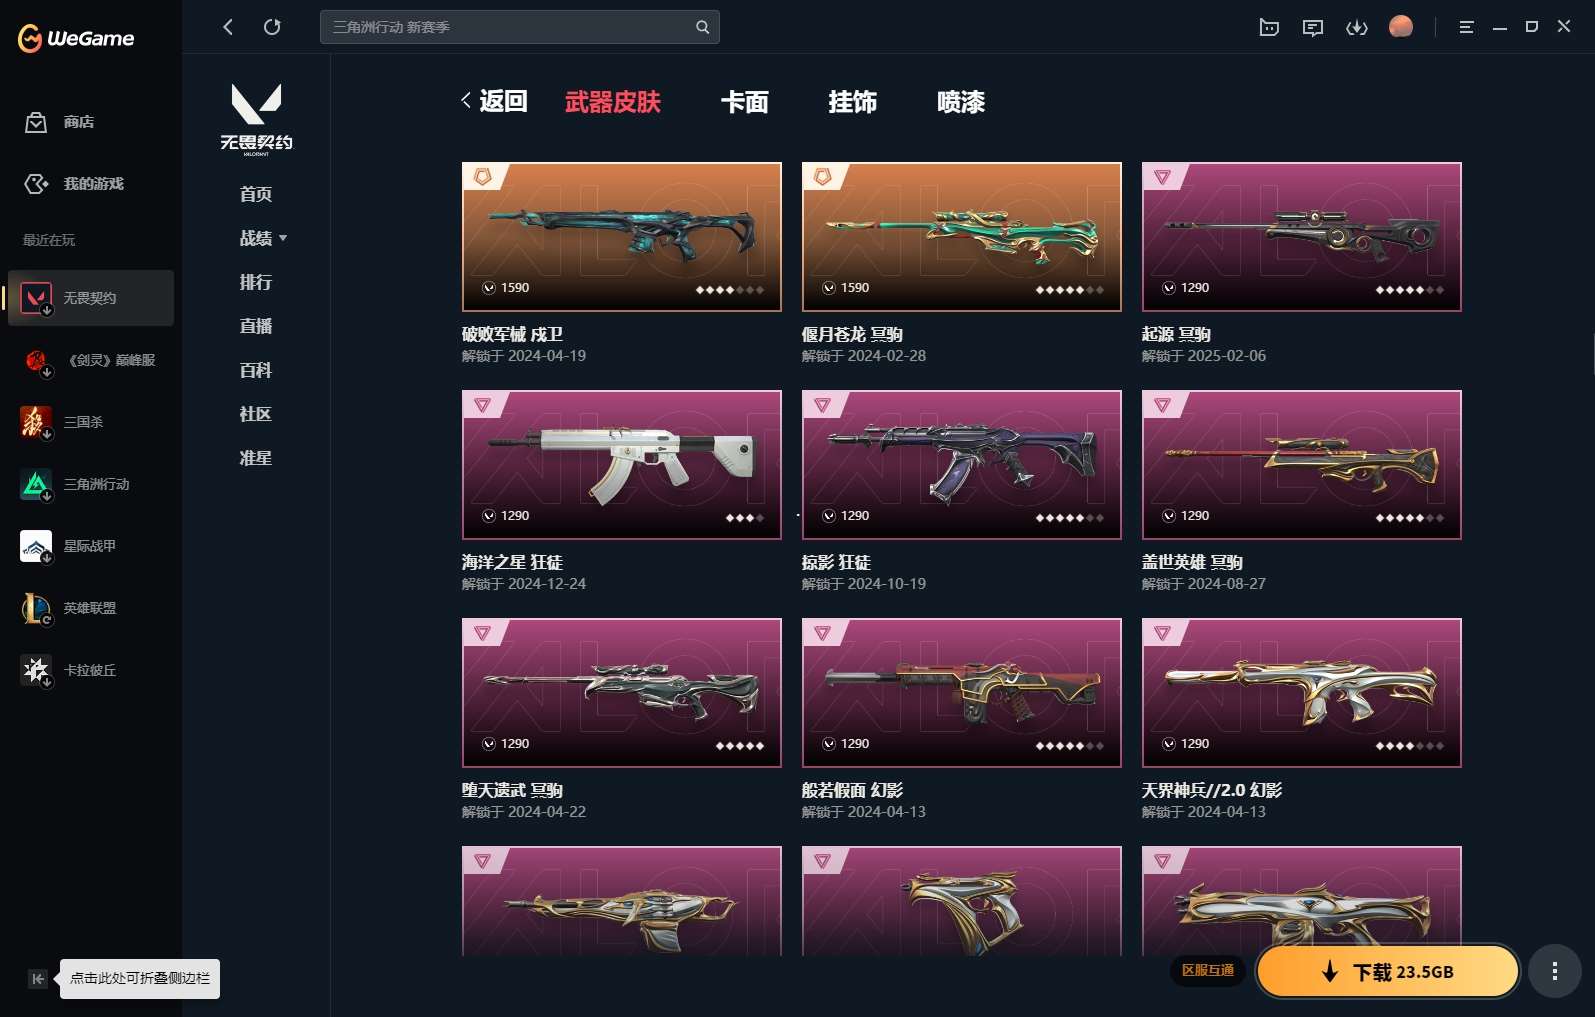Open the download manager icon in the top bar
Image resolution: width=1595 pixels, height=1017 pixels.
pos(1357,27)
